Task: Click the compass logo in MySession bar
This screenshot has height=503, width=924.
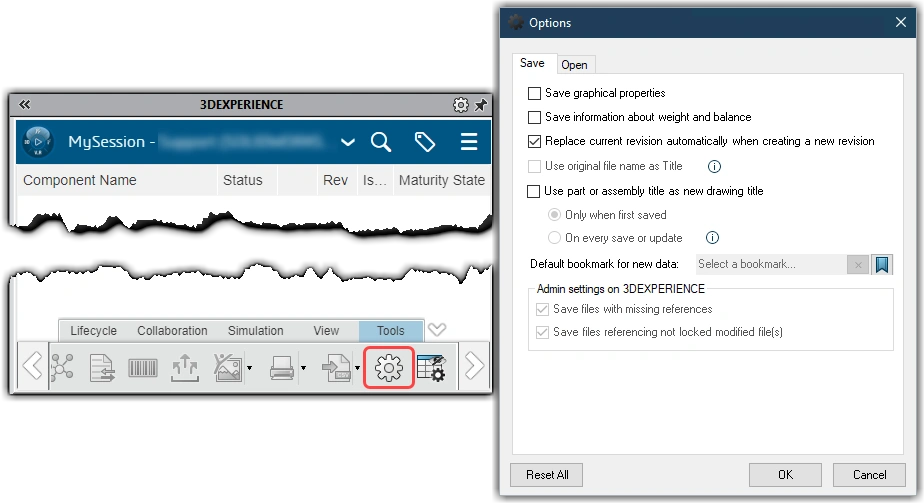Action: coord(38,142)
